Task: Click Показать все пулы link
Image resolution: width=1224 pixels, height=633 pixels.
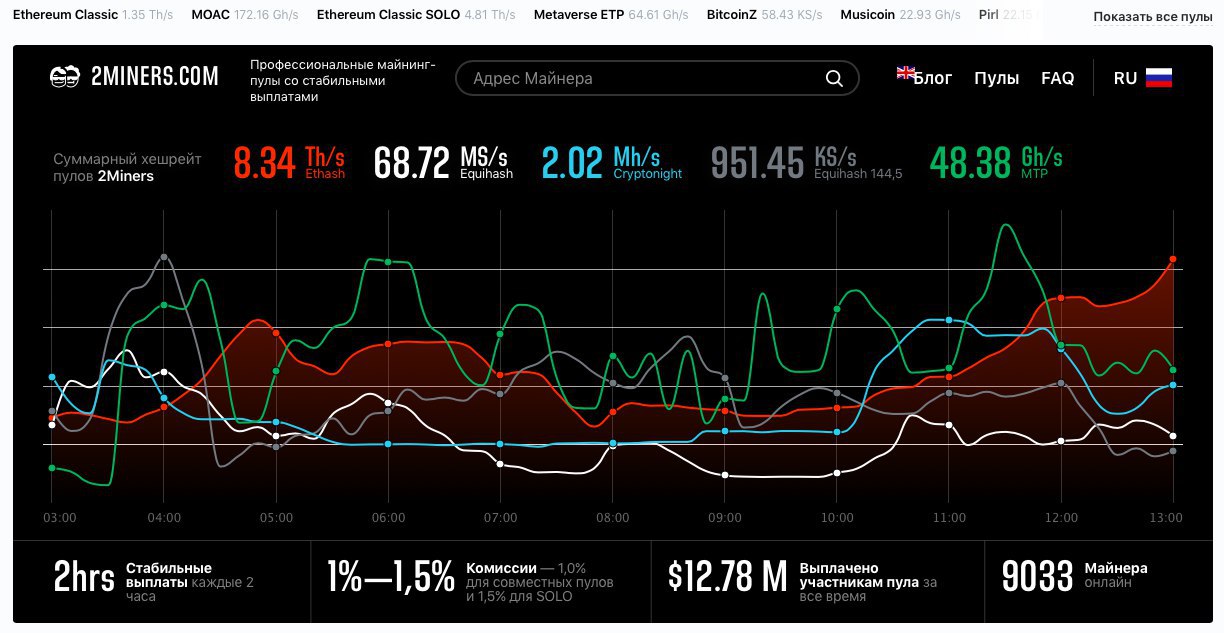Action: [x=1152, y=17]
